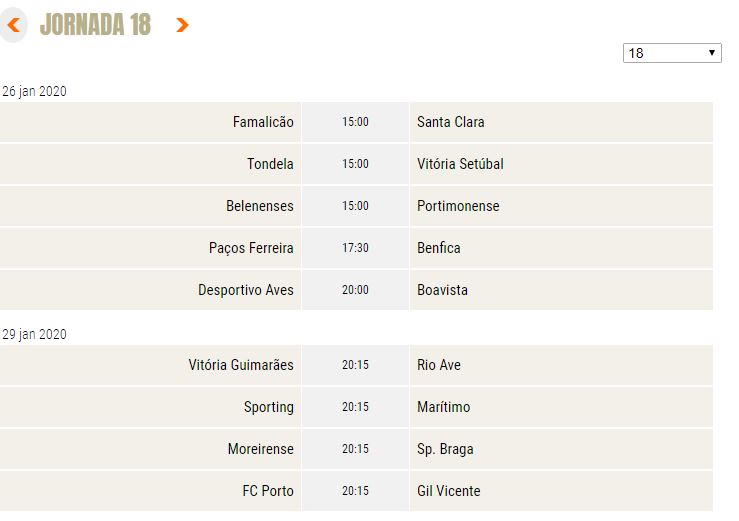Click Boavista away team
Screen dimensions: 739x521
point(443,290)
